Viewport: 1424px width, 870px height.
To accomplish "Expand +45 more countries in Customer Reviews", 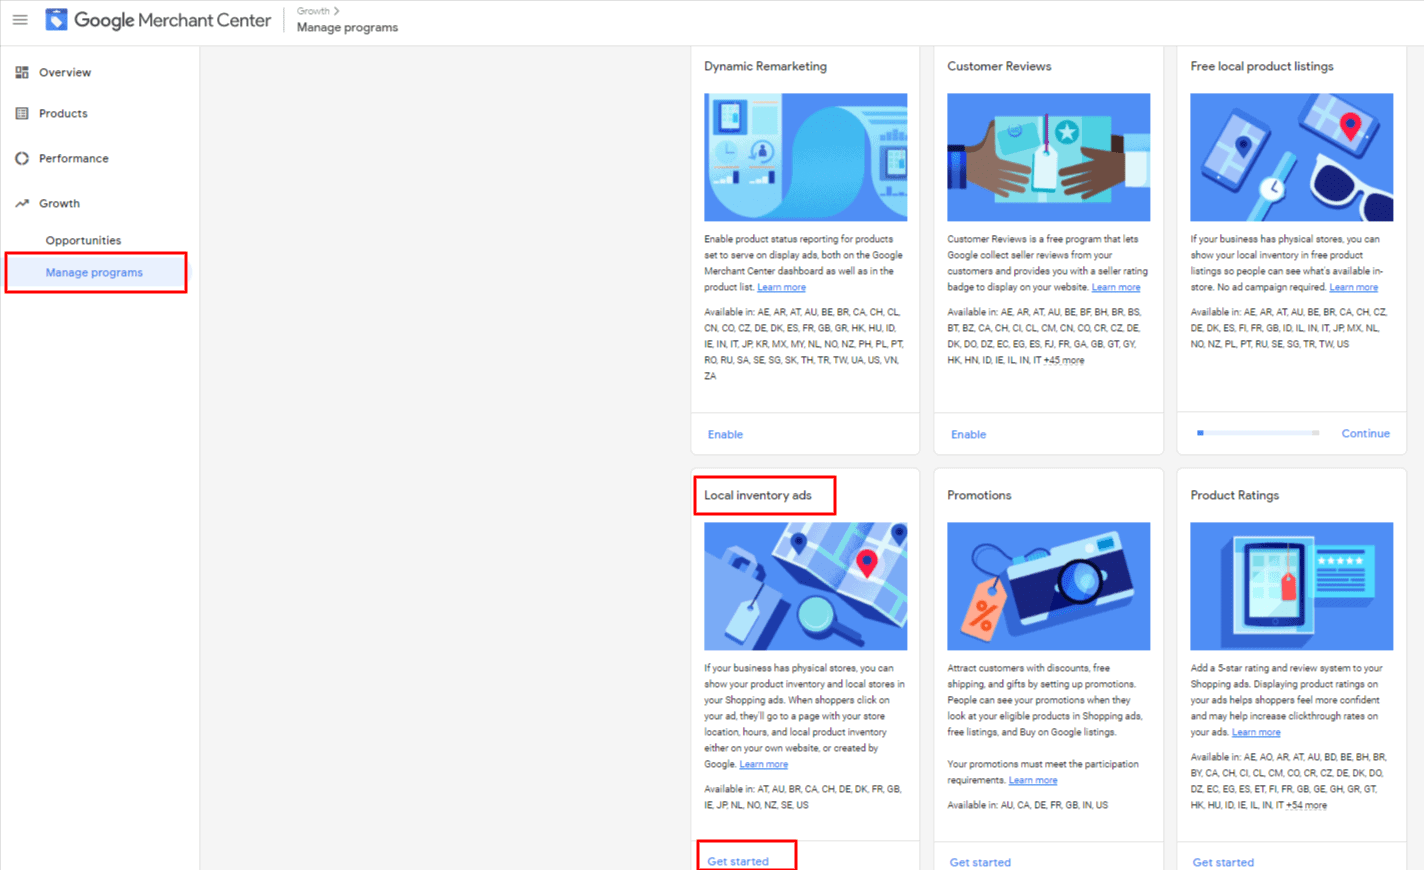I will [1063, 360].
